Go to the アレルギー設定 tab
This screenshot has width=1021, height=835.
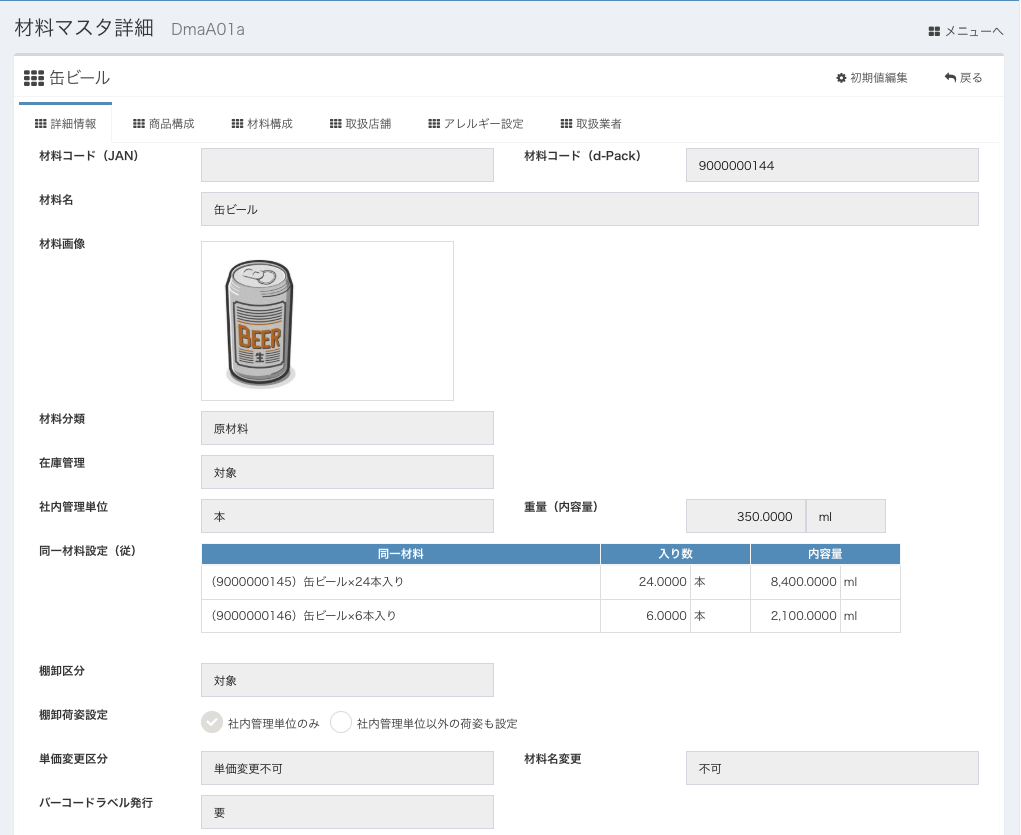pos(475,124)
